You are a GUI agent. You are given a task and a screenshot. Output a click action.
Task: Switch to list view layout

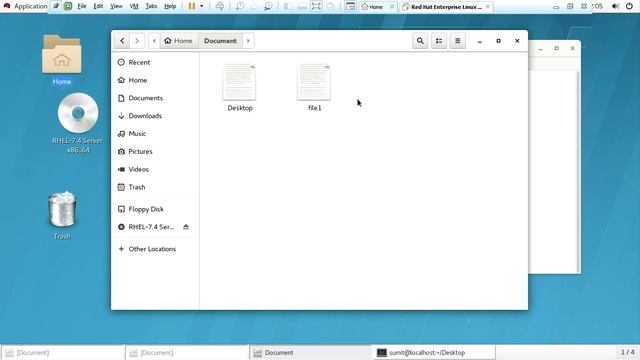pos(439,41)
